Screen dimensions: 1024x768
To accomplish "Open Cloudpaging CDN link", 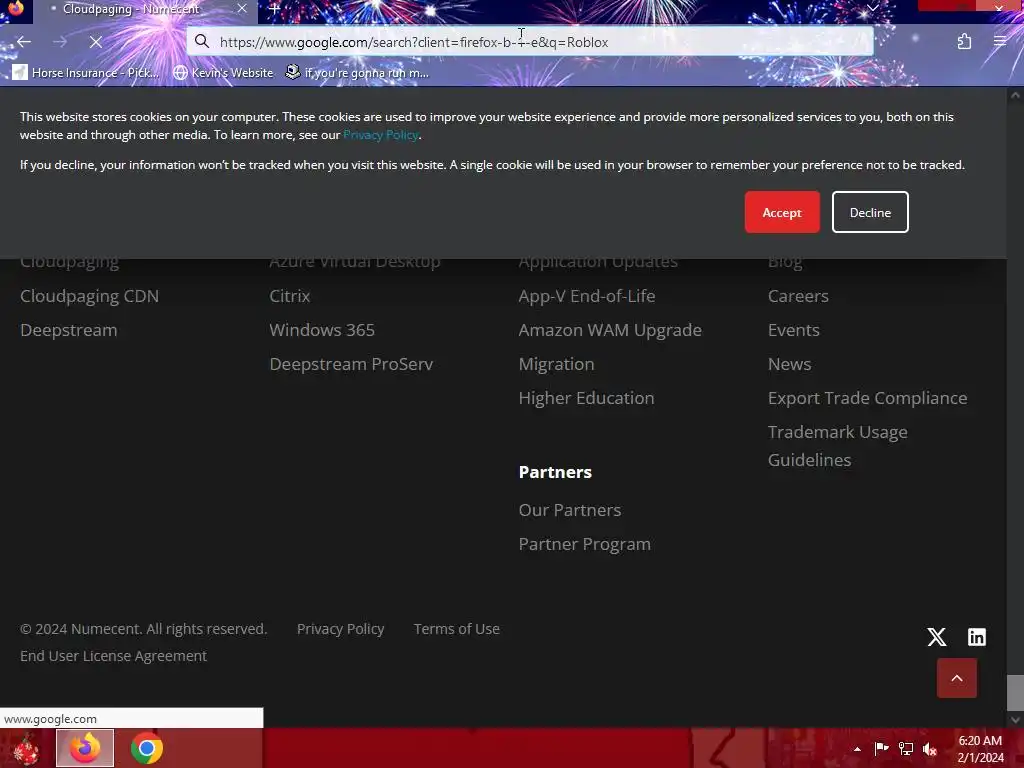I will coord(89,296).
